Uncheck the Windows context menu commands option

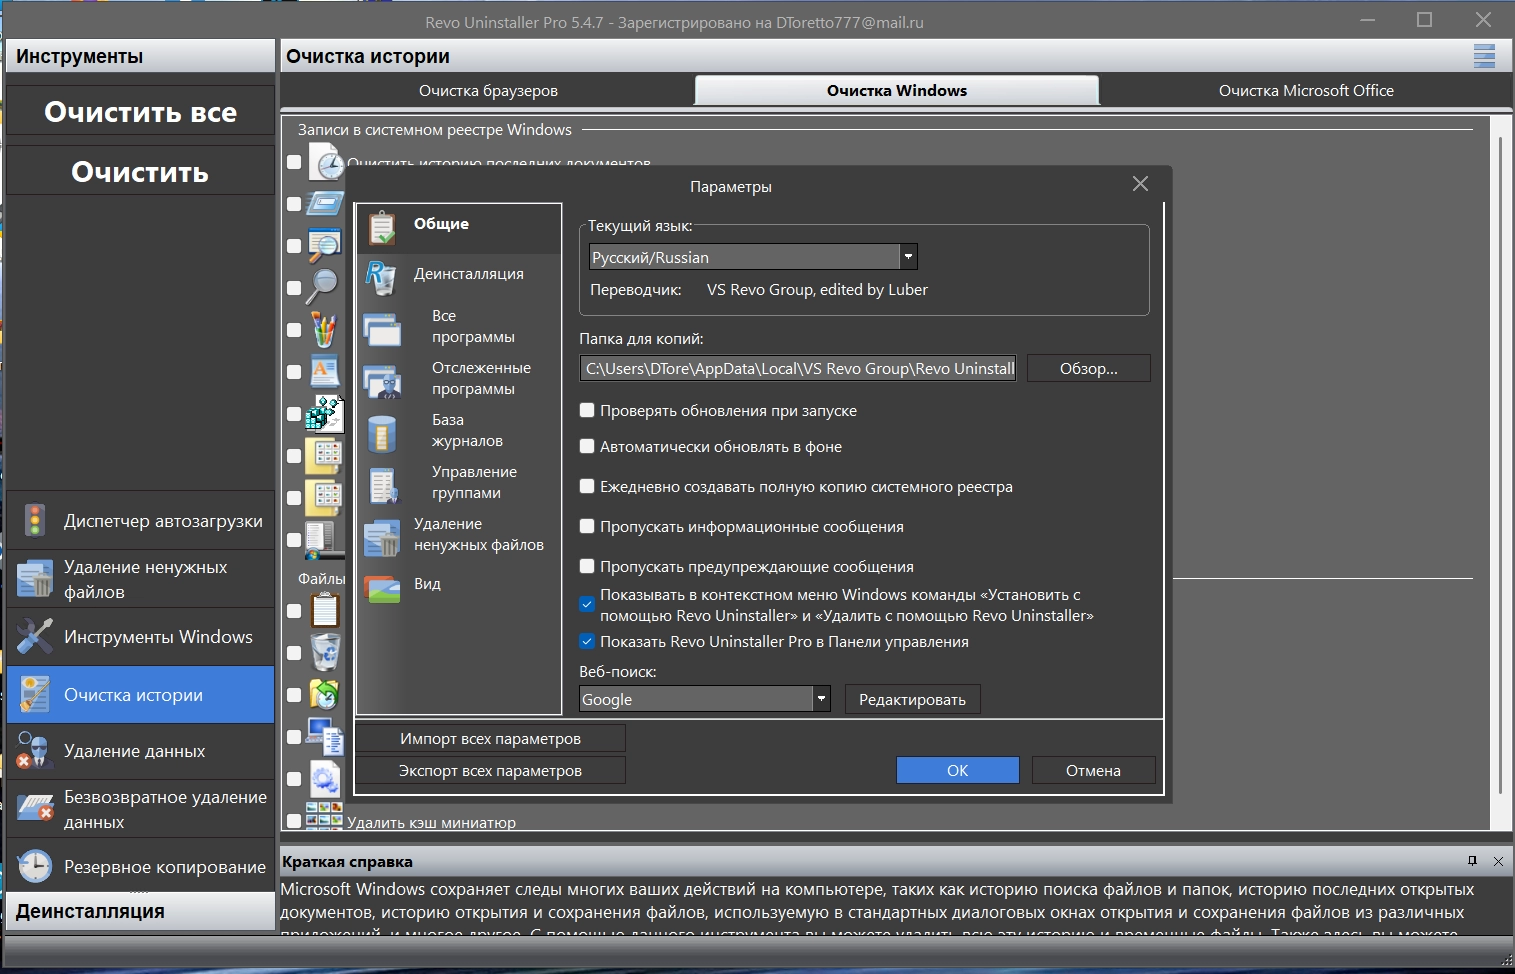(587, 604)
